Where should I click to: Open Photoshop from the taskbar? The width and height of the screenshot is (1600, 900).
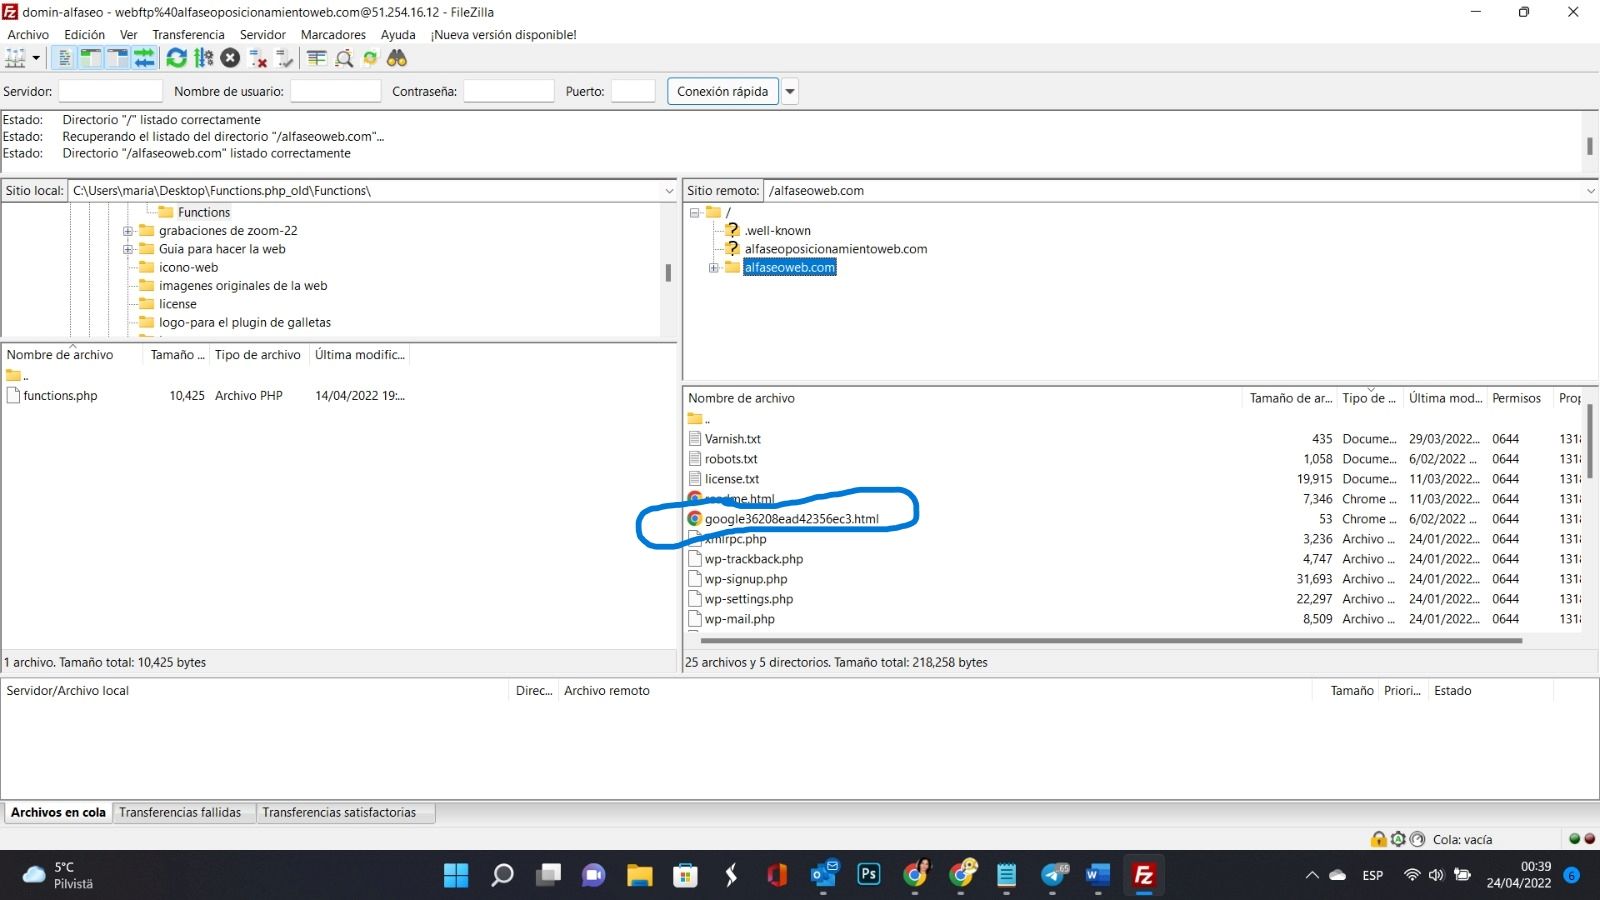click(x=869, y=875)
